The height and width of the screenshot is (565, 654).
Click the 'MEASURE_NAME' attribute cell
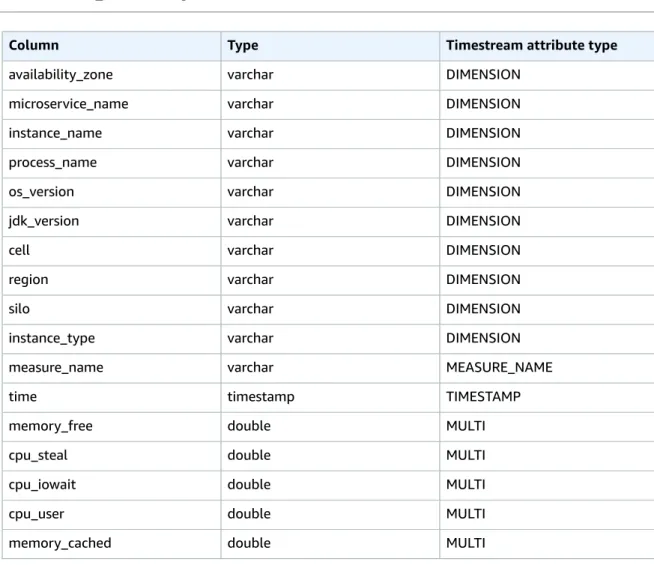547,368
